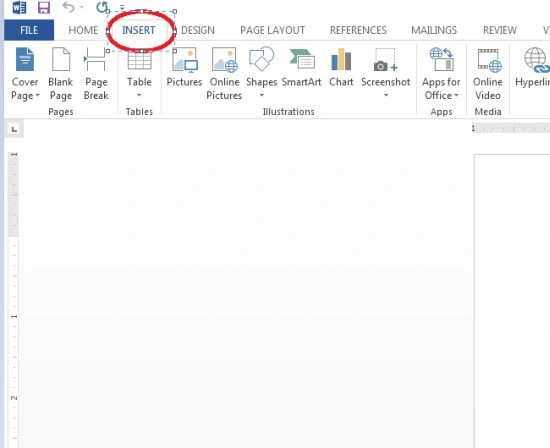
Task: Click the tab stop selector on the ruler corner
Action: coord(14,129)
